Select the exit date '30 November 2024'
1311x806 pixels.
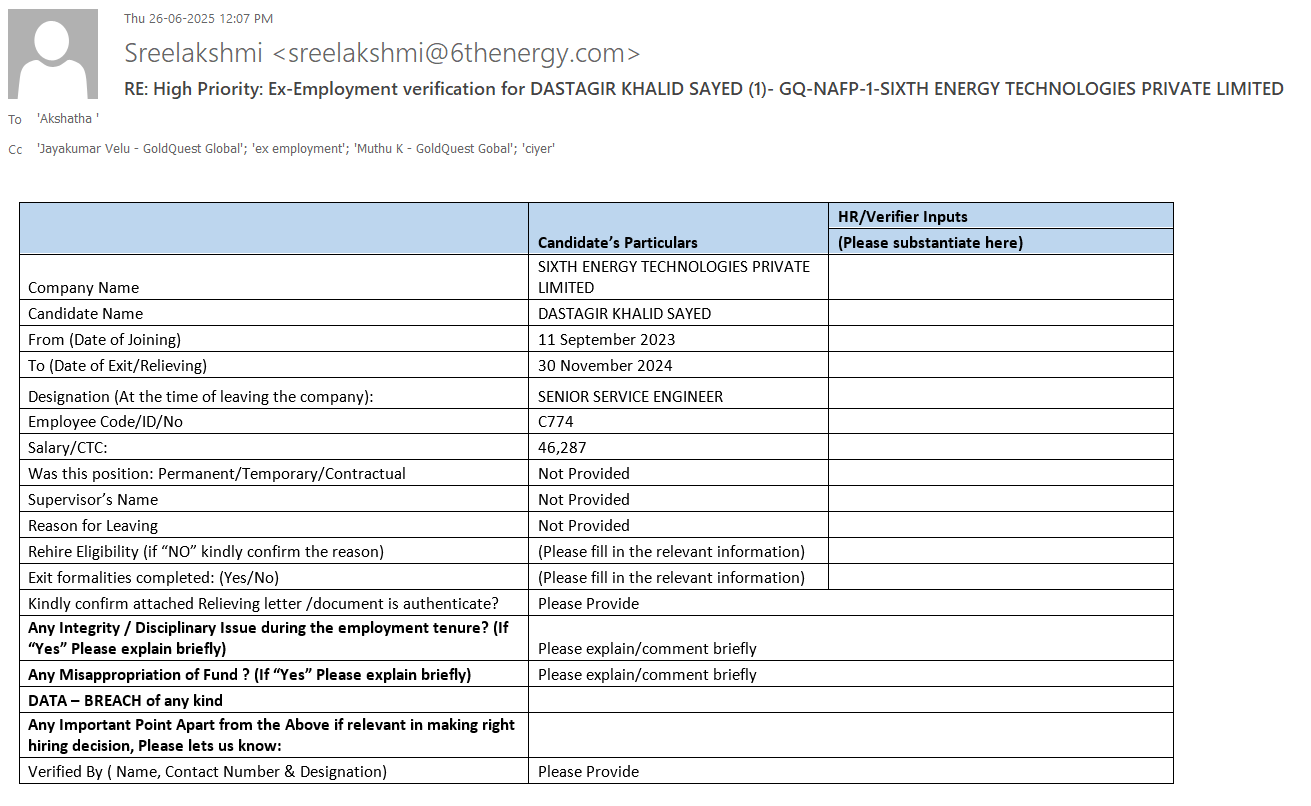click(605, 366)
